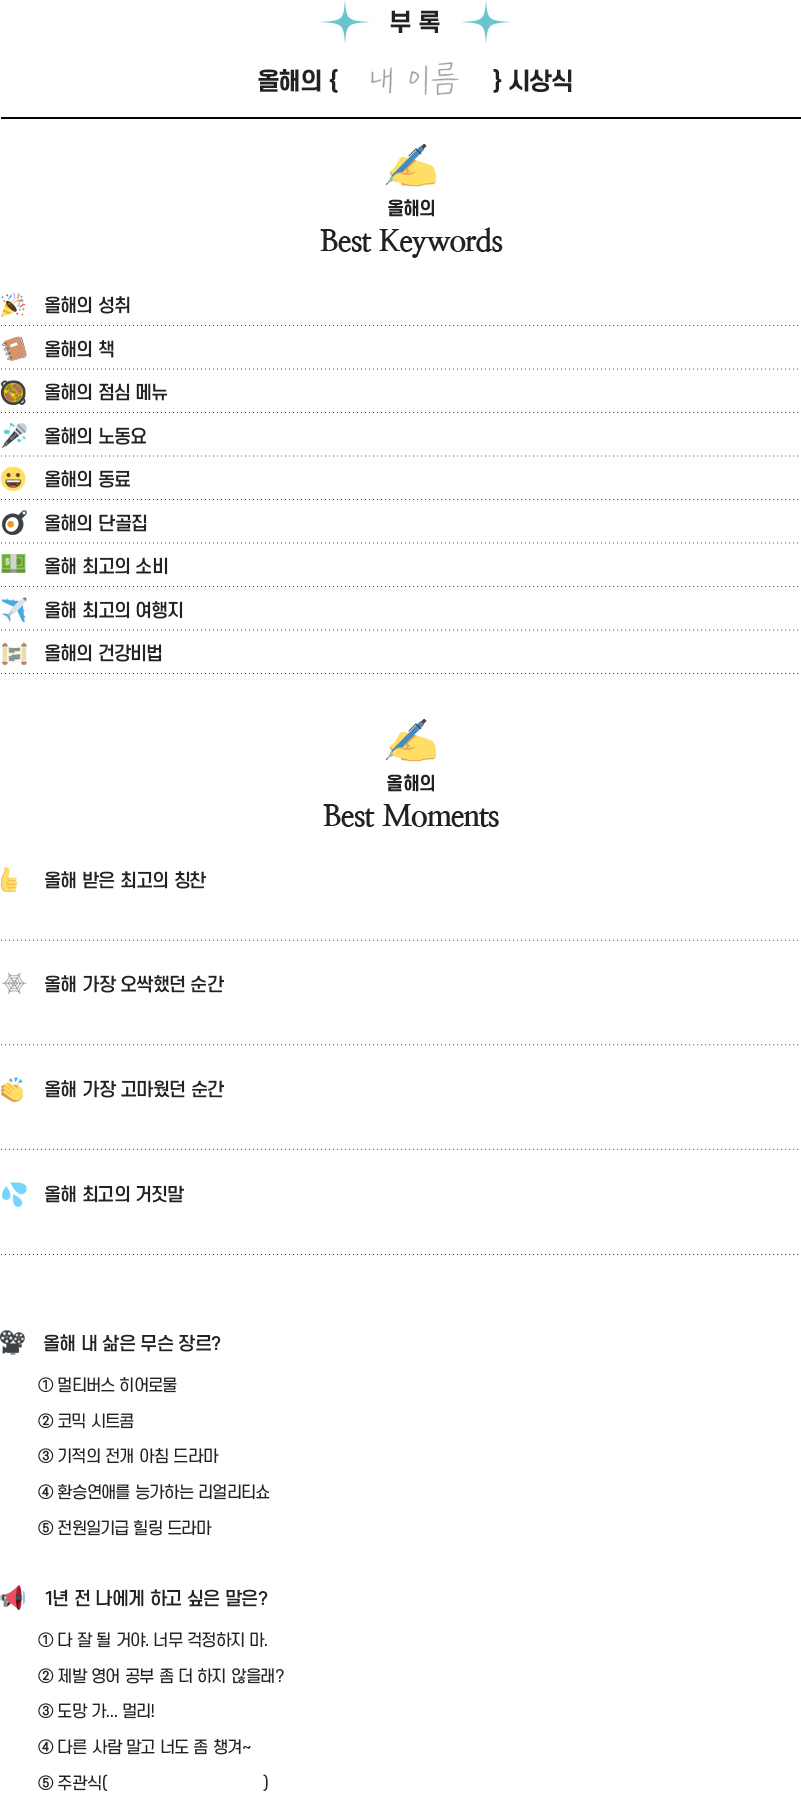The height and width of the screenshot is (1809, 801).
Task: Select option ③ 기적의 전개 아침 드라마
Action: pos(128,1456)
